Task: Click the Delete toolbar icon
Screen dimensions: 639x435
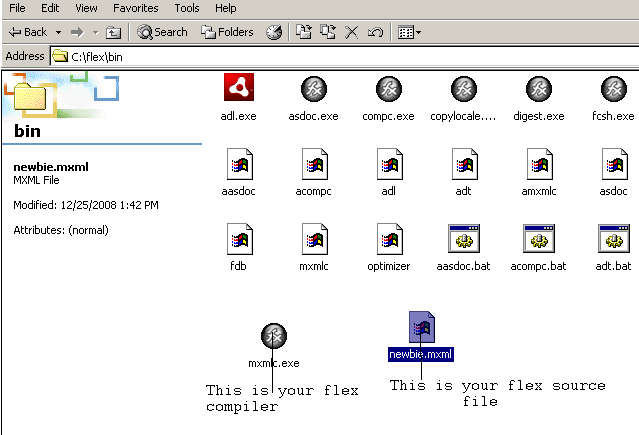Action: (x=351, y=32)
